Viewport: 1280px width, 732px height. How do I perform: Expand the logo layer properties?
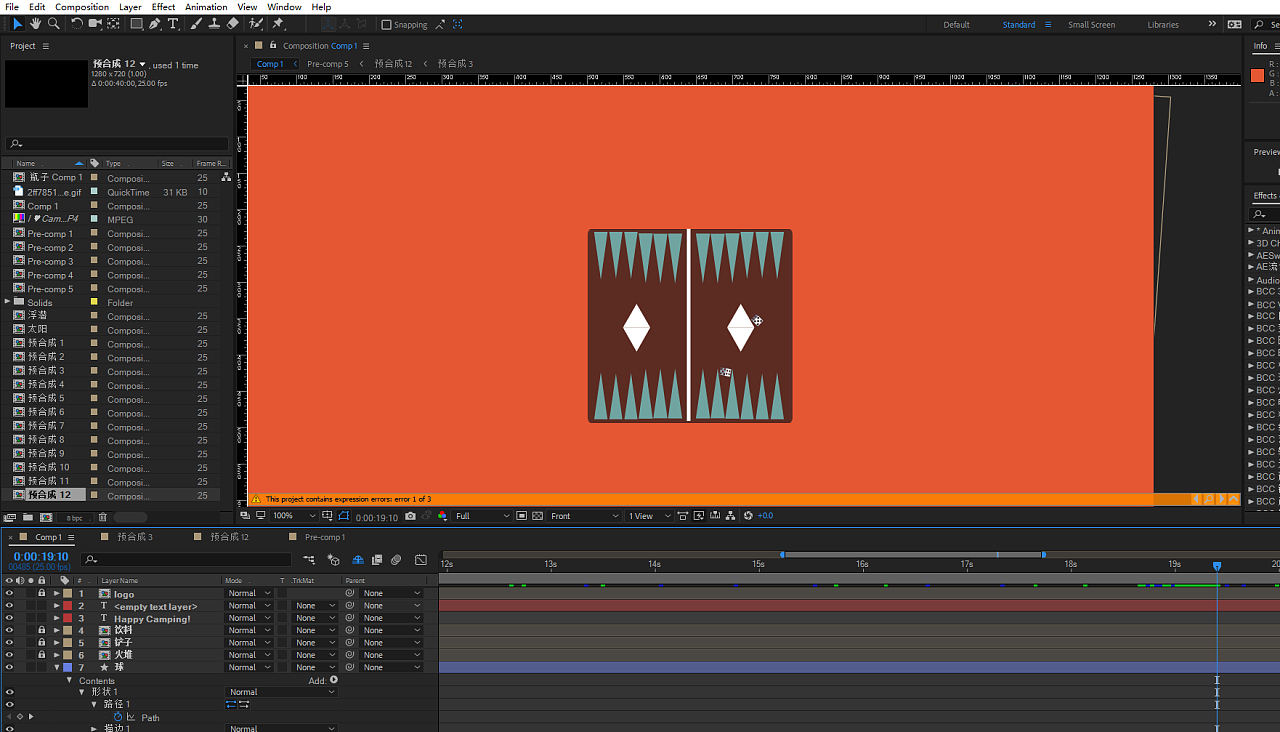pyautogui.click(x=56, y=593)
